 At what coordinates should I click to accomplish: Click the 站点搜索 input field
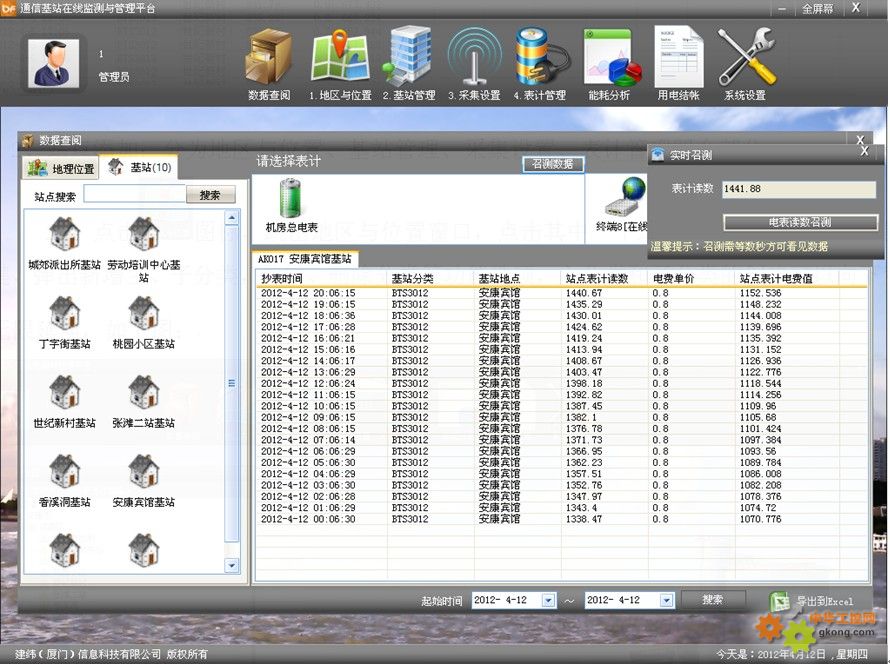click(x=134, y=195)
